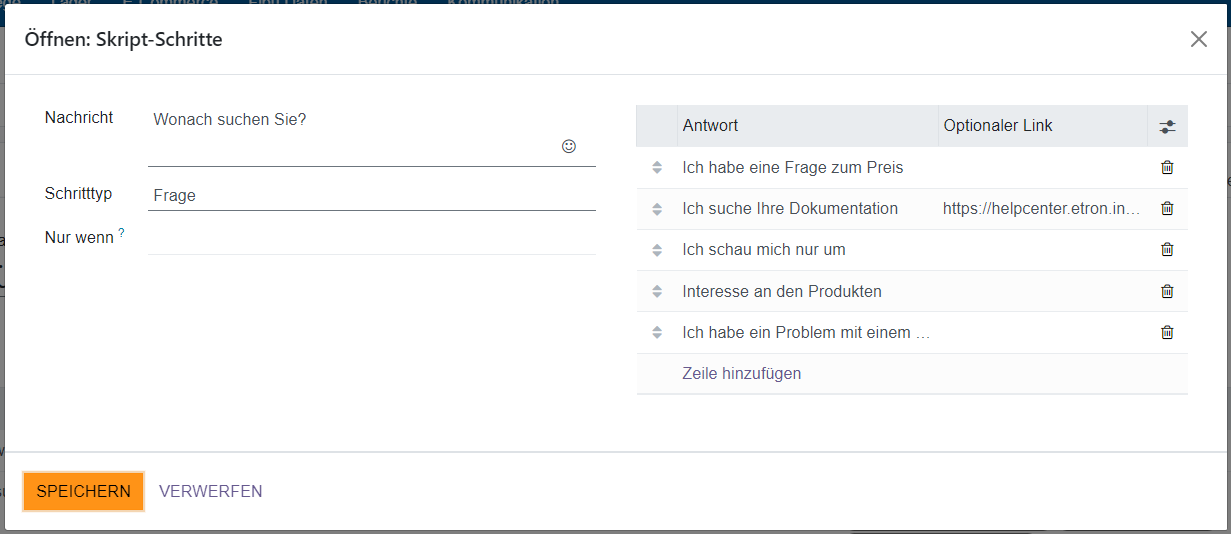
Task: Click drag handle of 'Interesse an den Produkten' row
Action: tap(657, 292)
